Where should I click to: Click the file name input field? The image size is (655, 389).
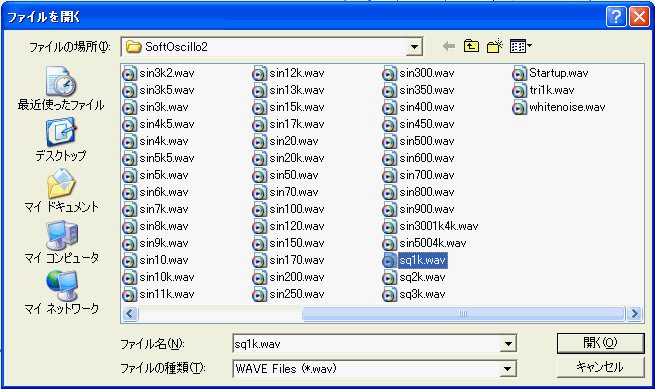[x=367, y=344]
